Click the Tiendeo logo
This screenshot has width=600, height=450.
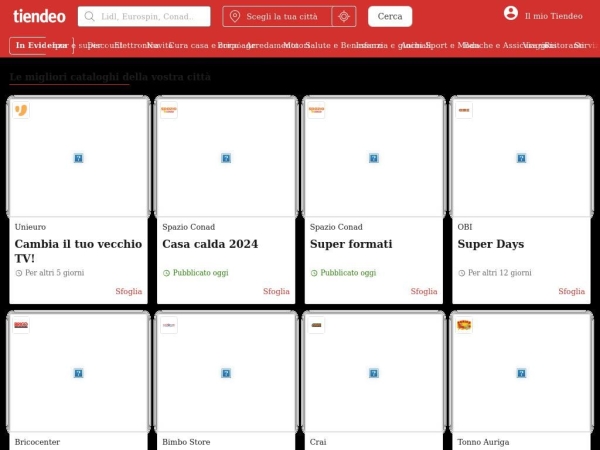[39, 16]
